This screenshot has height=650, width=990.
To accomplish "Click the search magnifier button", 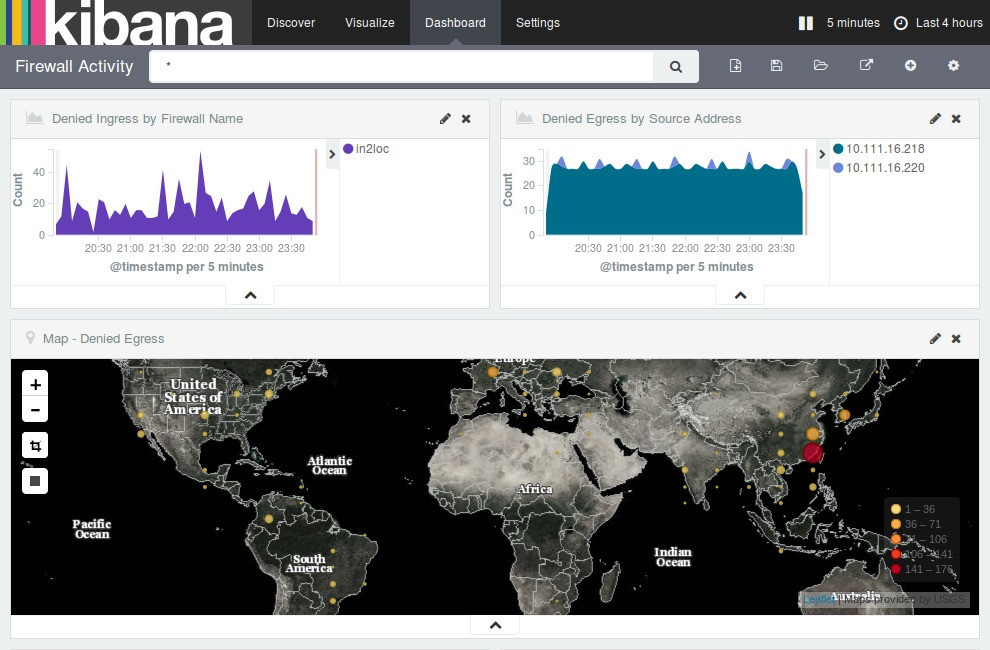I will coord(676,67).
